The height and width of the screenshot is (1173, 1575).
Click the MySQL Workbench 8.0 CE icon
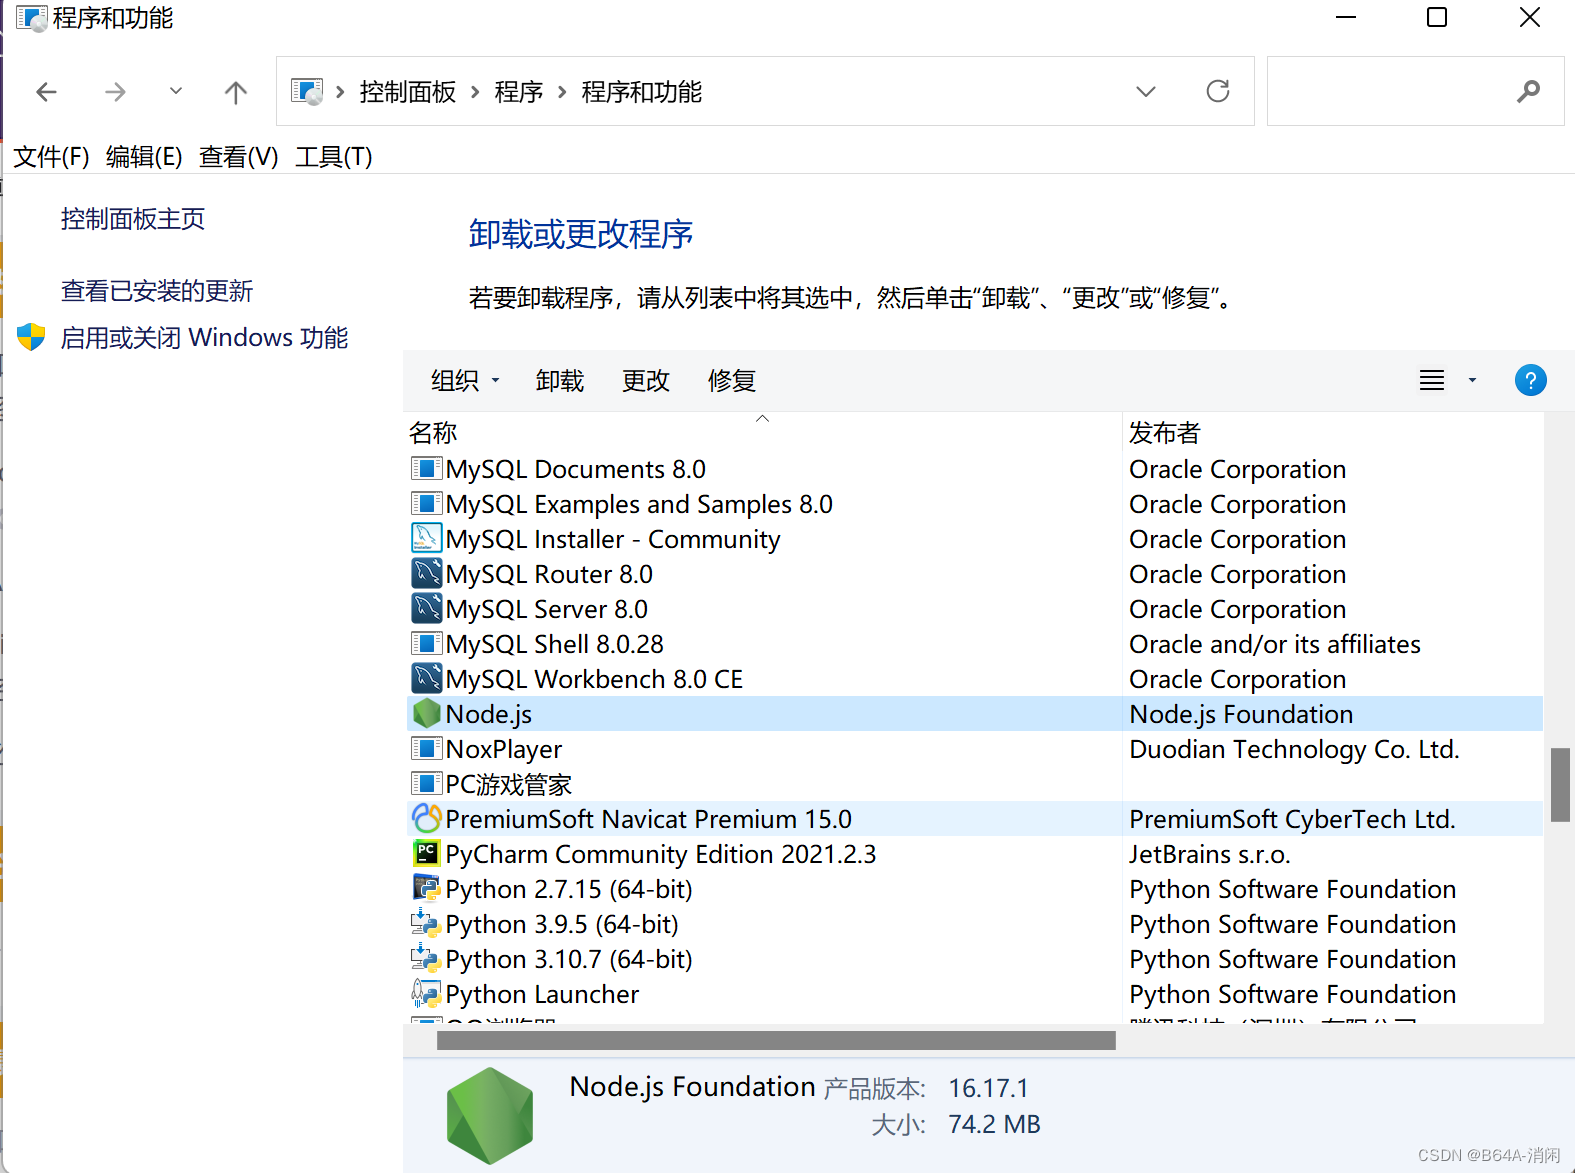(x=426, y=679)
